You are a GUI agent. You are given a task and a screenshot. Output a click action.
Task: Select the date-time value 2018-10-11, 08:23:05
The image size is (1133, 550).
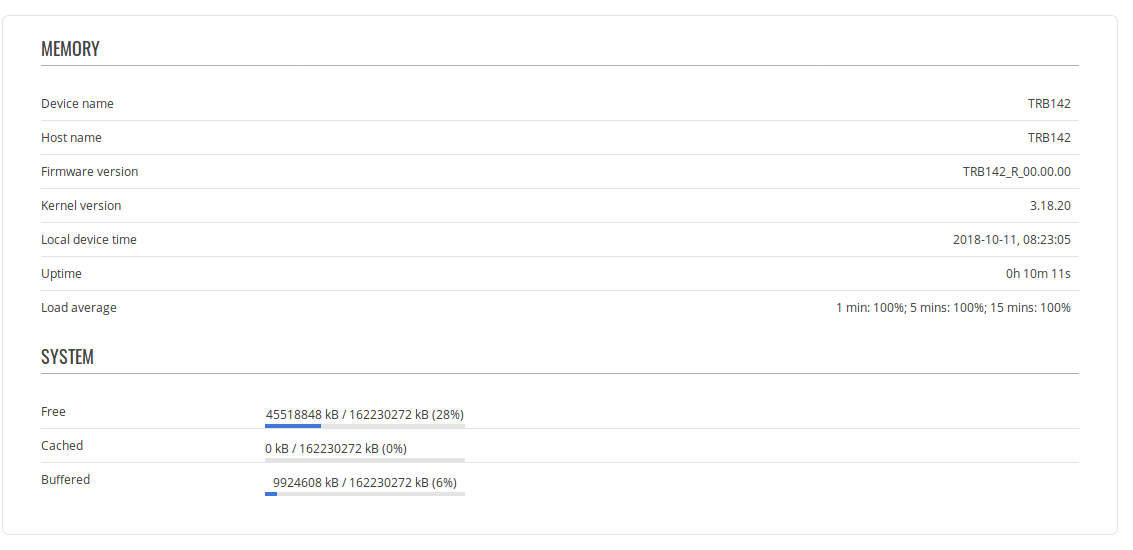[1011, 240]
